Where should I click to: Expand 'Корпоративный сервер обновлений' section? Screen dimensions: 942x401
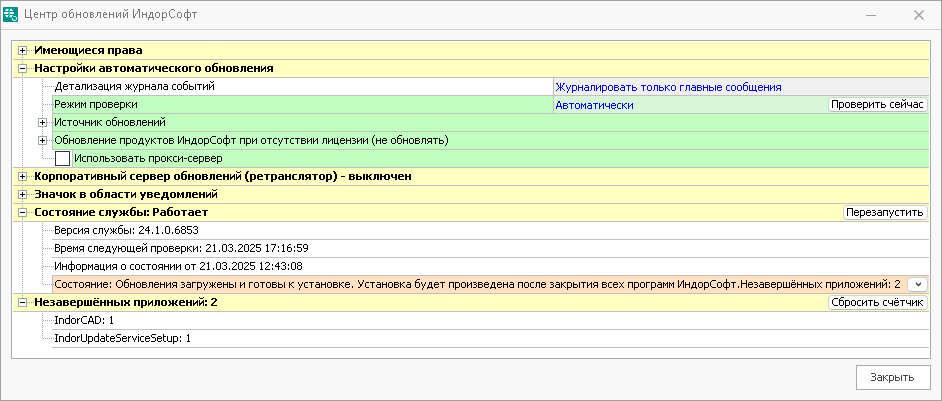click(23, 177)
